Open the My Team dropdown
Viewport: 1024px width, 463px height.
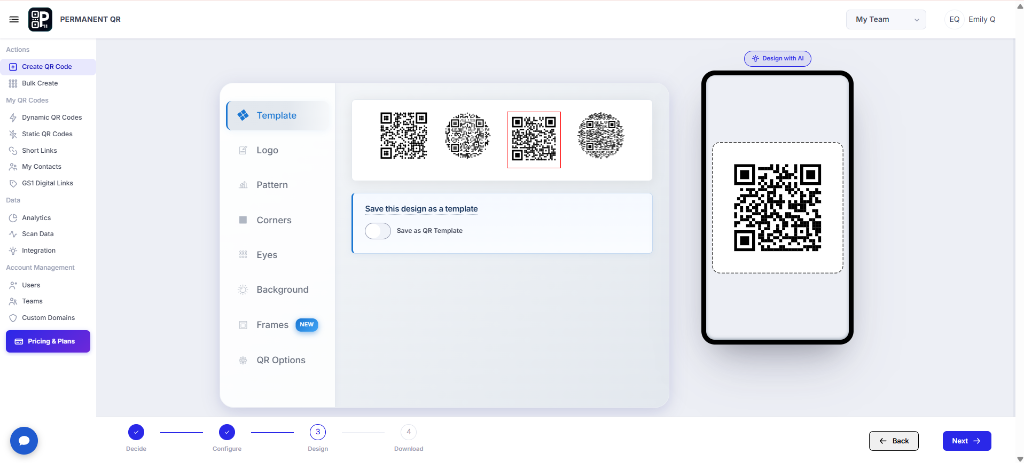[886, 20]
